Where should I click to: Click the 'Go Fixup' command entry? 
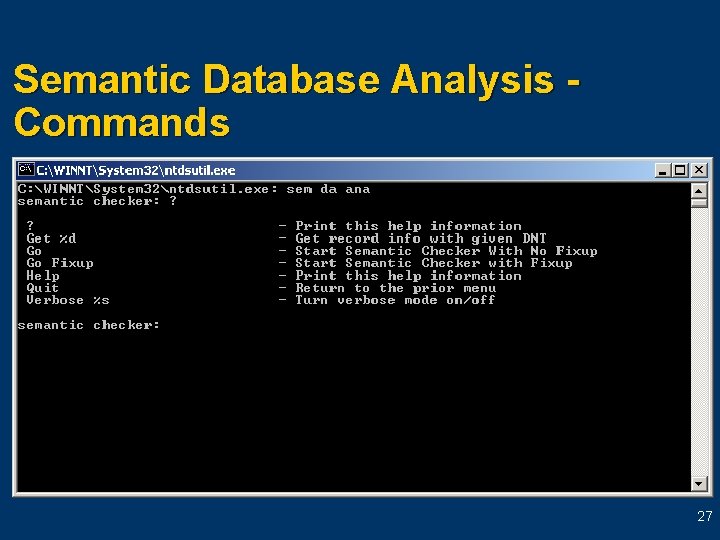coord(60,263)
